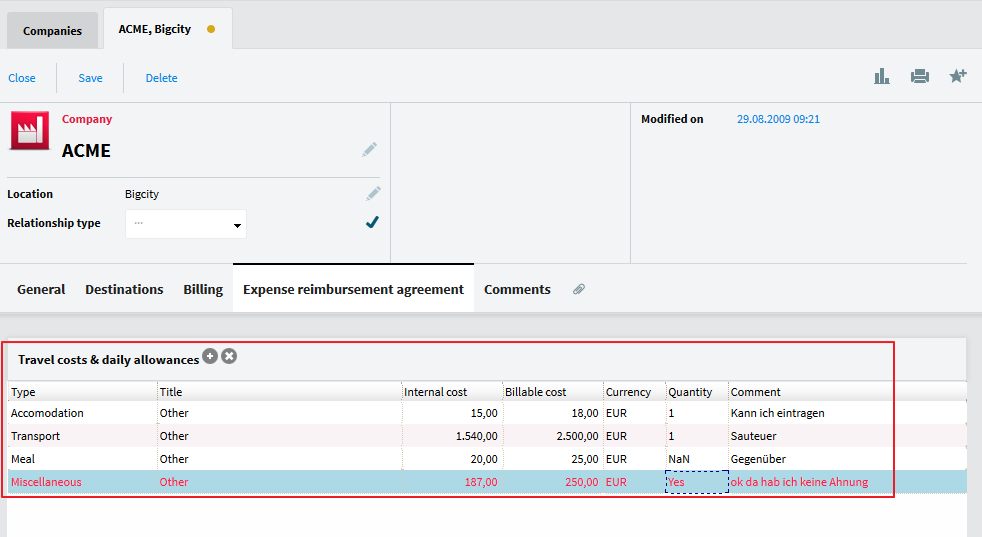Click the NaN quantity cell
Image resolution: width=982 pixels, height=537 pixels.
click(x=697, y=459)
